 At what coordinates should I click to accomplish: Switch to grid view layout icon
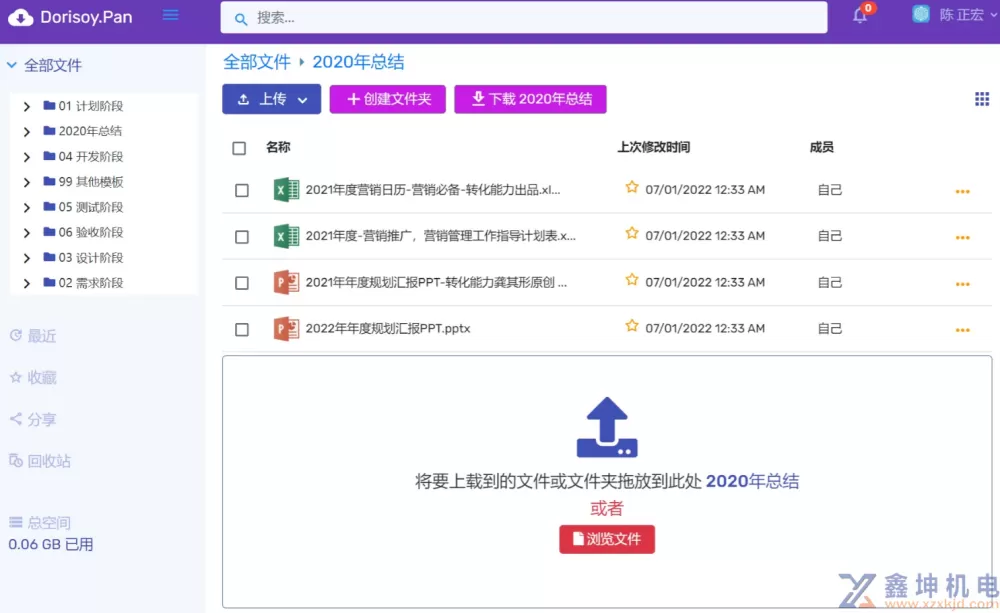(x=981, y=98)
